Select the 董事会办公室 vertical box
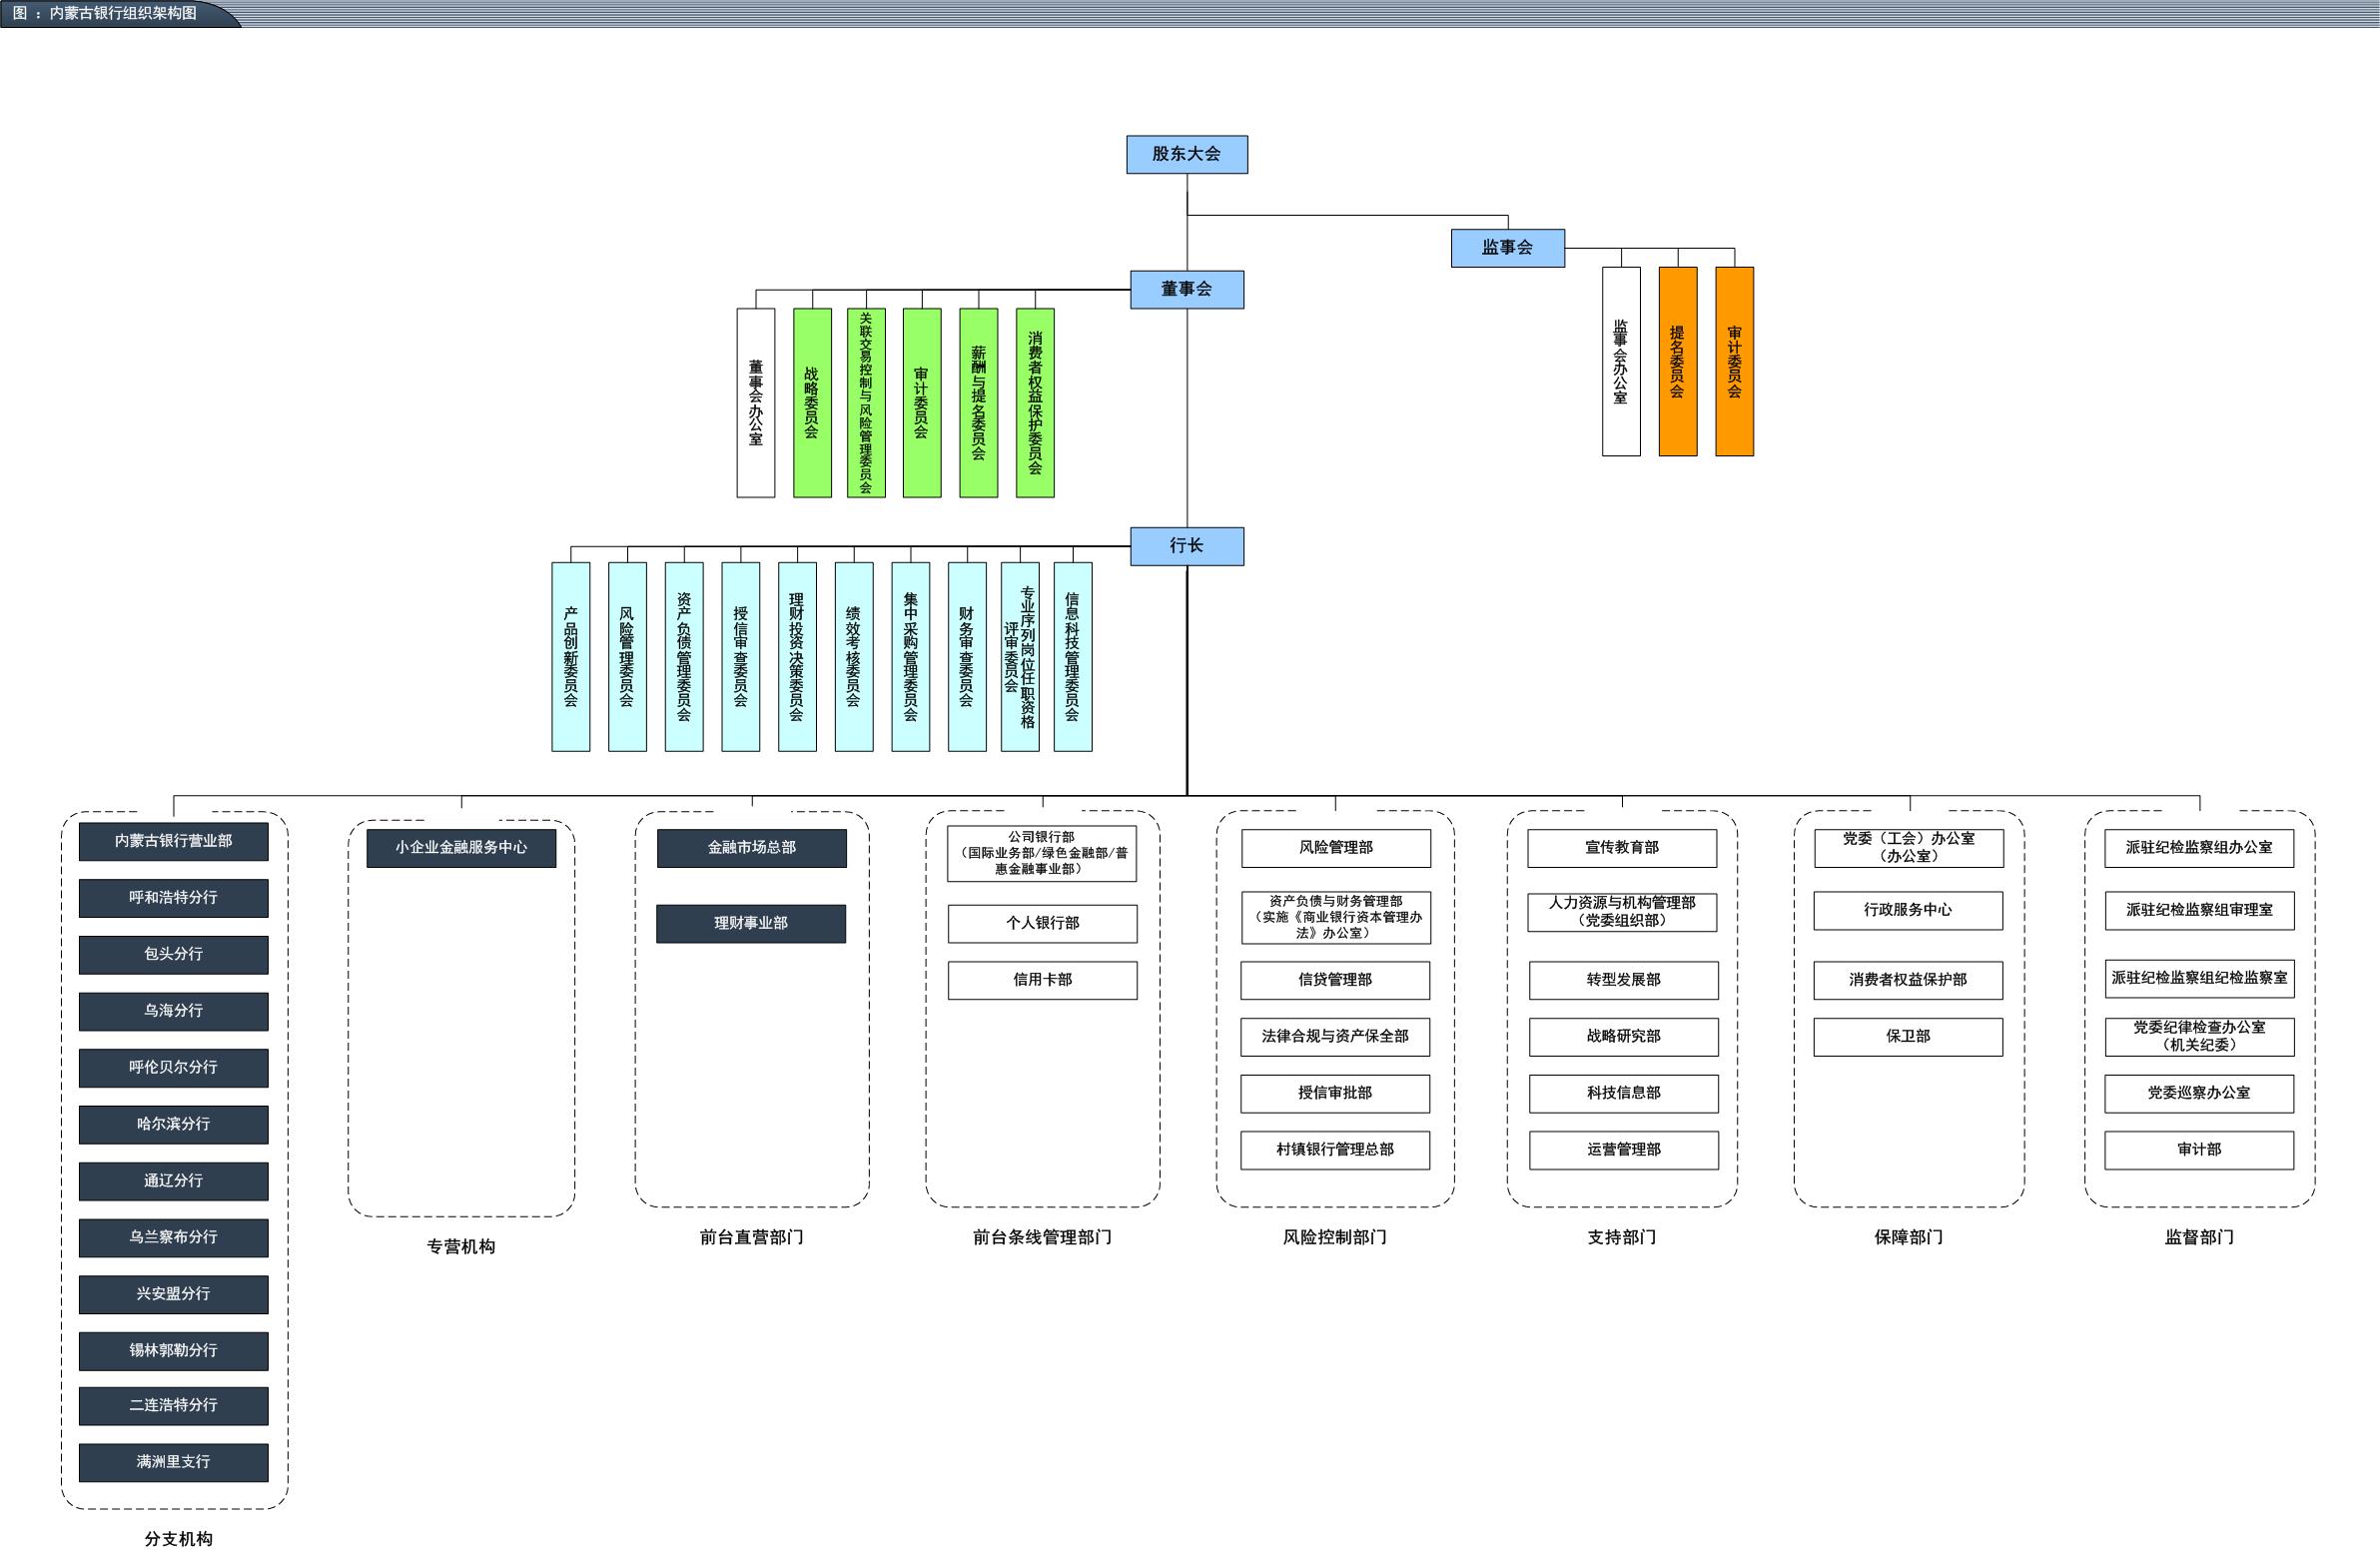Image resolution: width=2380 pixels, height=1551 pixels. [x=756, y=403]
